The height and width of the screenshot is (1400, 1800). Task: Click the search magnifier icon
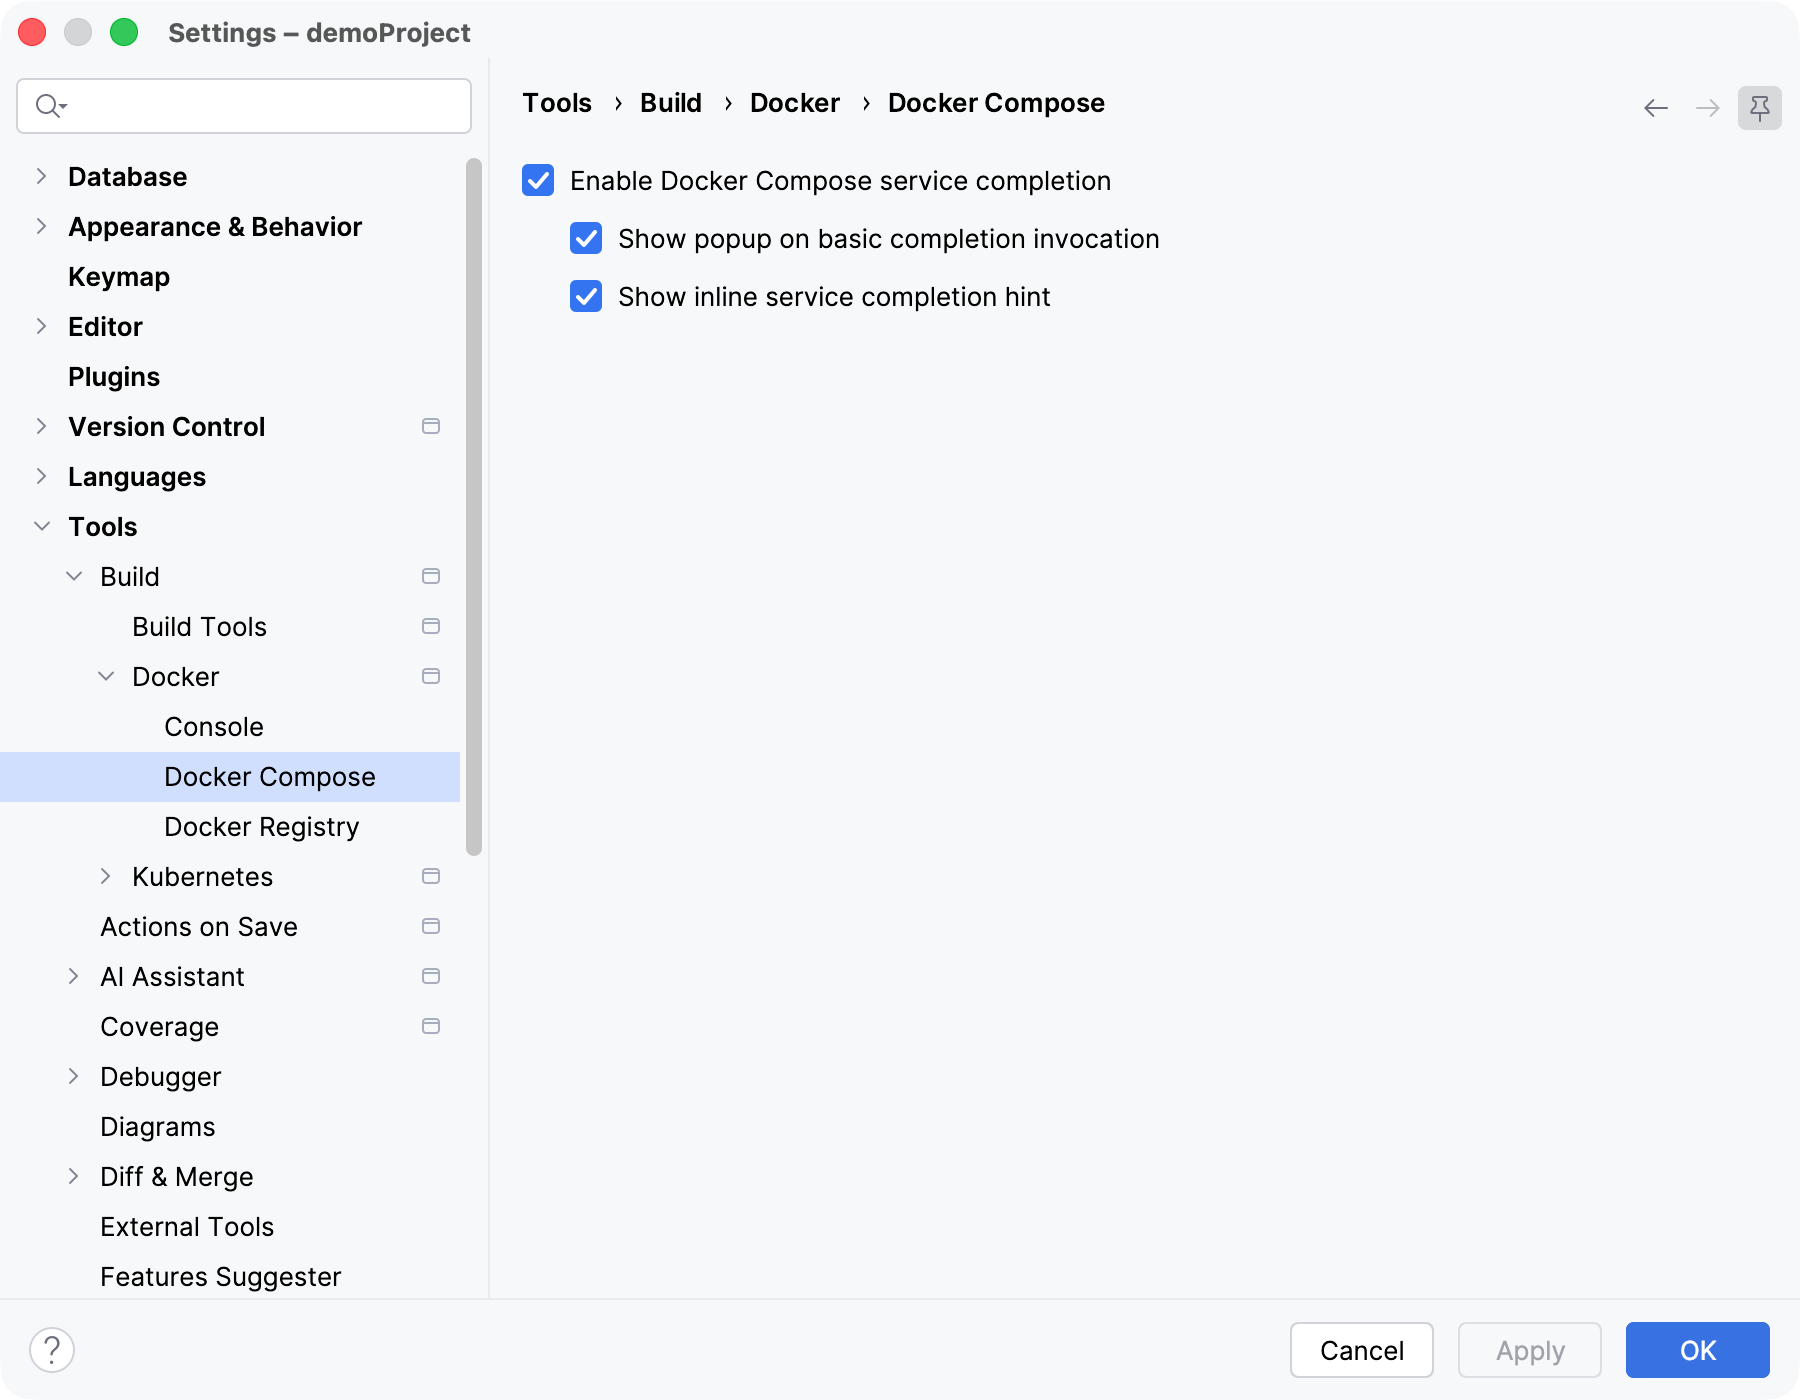click(x=50, y=105)
